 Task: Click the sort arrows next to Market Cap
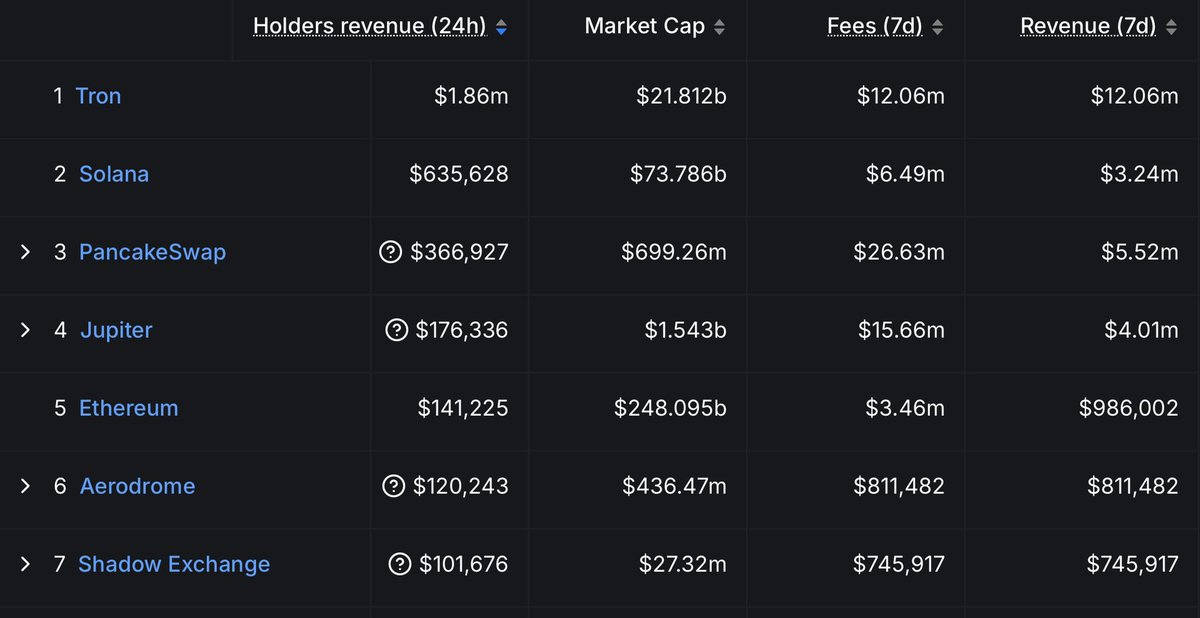pyautogui.click(x=719, y=27)
